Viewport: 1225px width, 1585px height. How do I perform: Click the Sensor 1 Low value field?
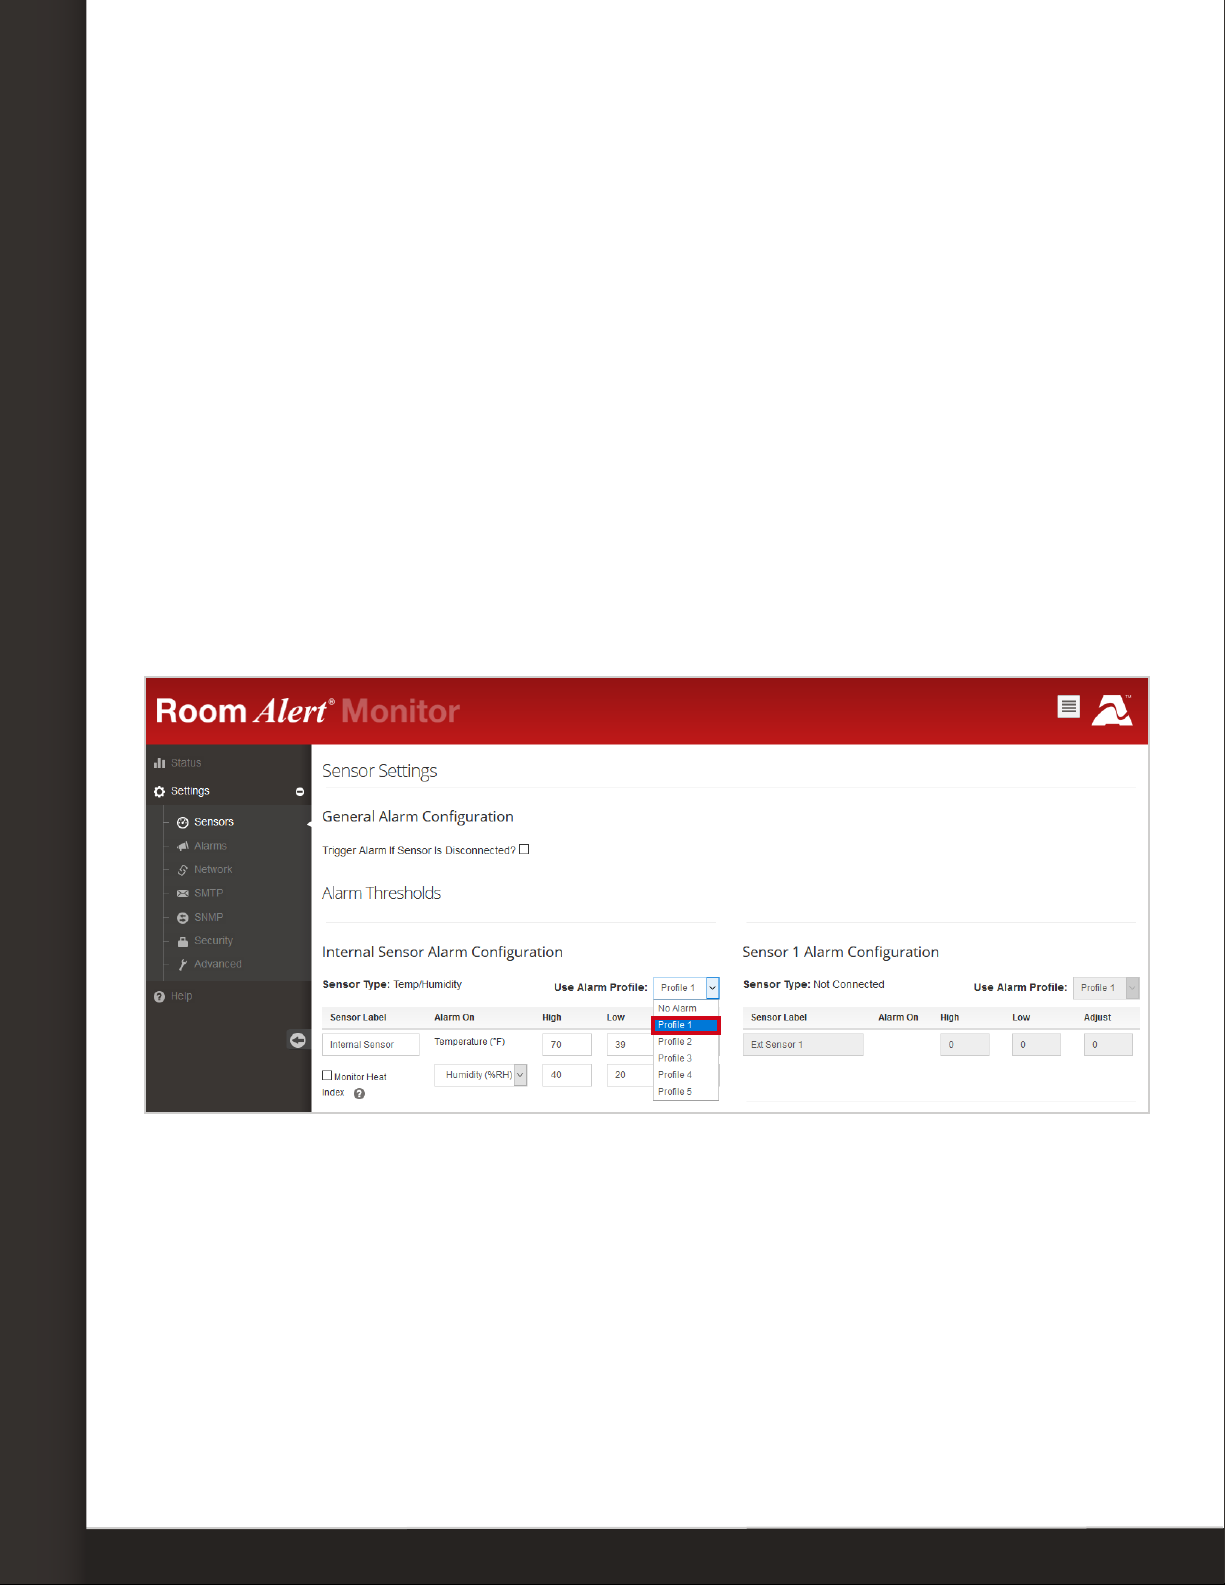pos(1036,1045)
